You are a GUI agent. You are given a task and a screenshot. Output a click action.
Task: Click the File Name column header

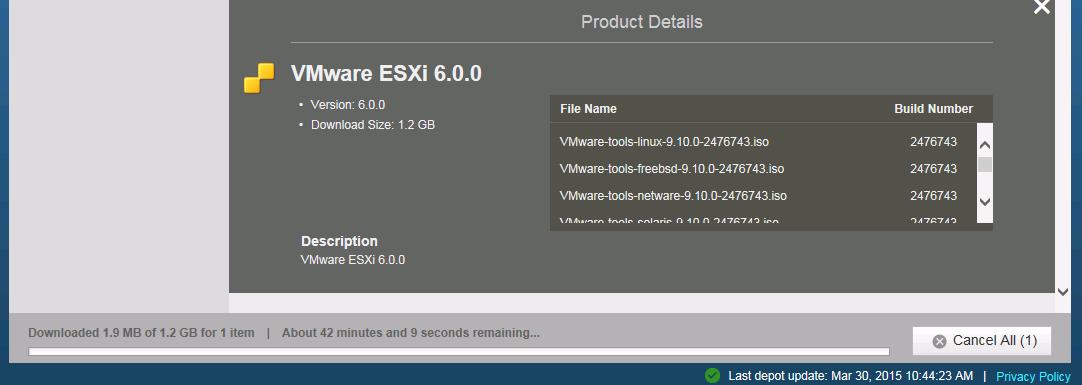click(588, 109)
